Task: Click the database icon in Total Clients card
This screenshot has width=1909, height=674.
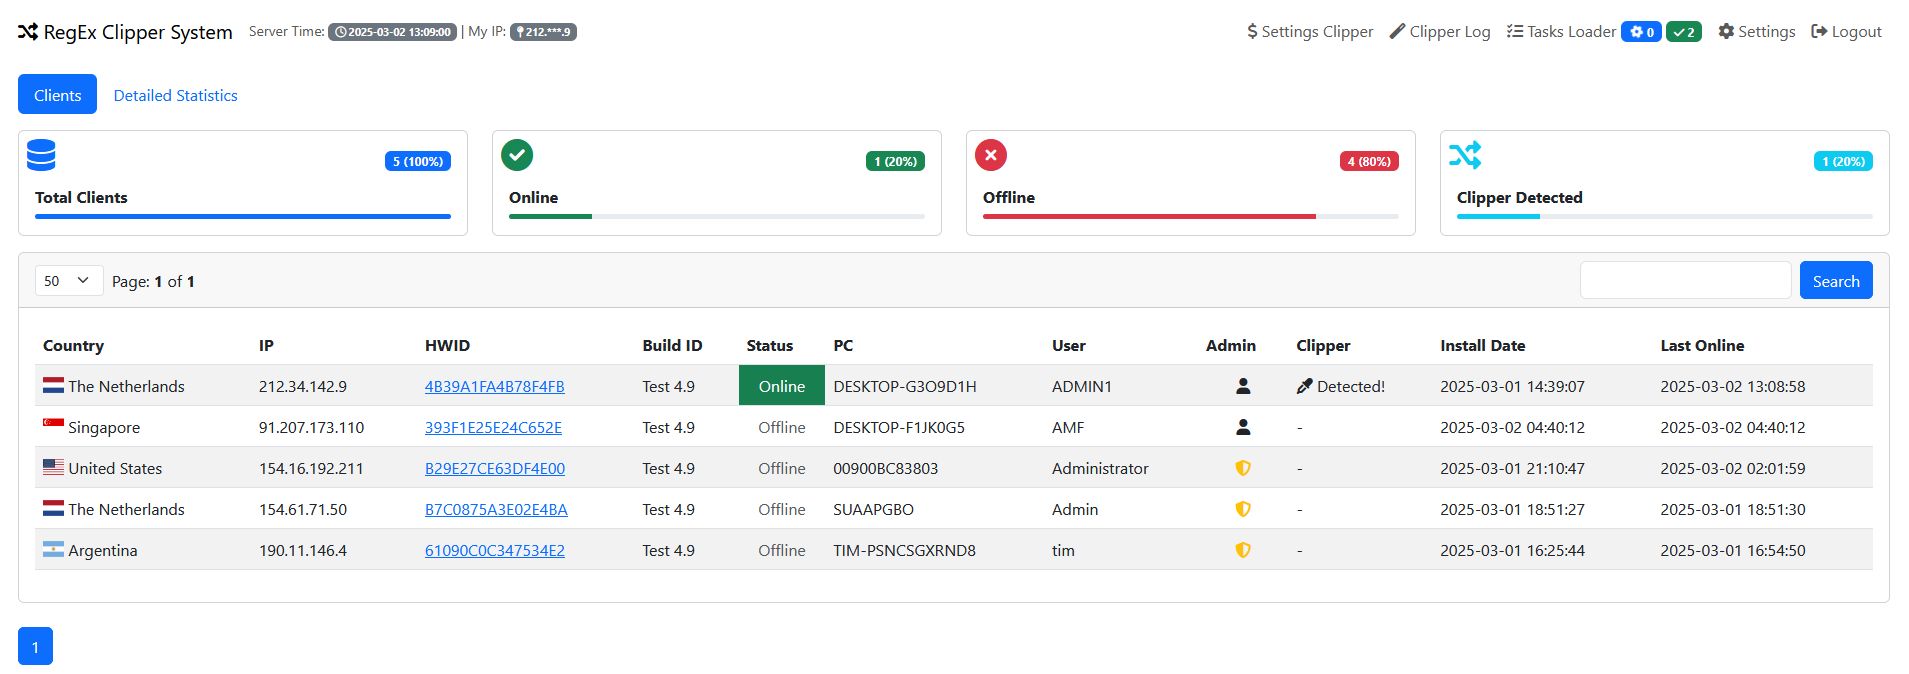Action: [x=41, y=155]
